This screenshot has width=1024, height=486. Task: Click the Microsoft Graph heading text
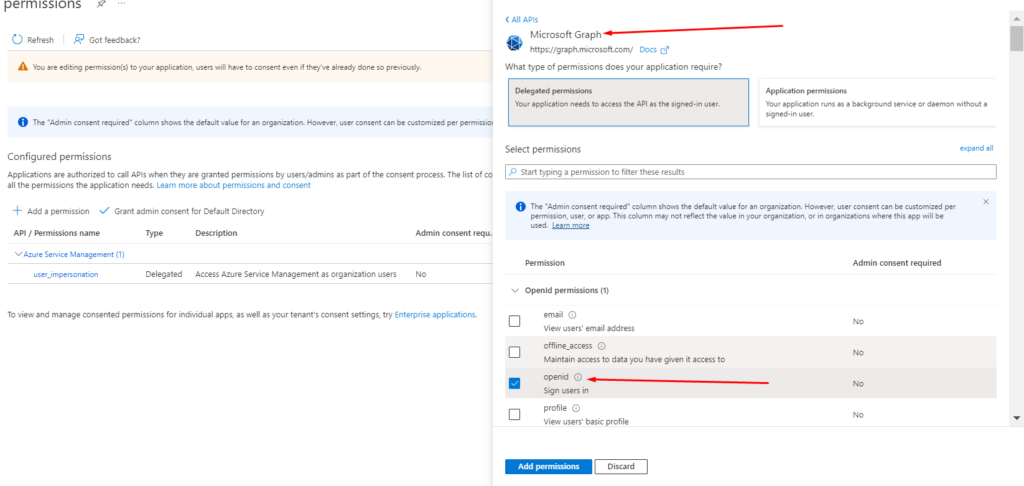[566, 34]
